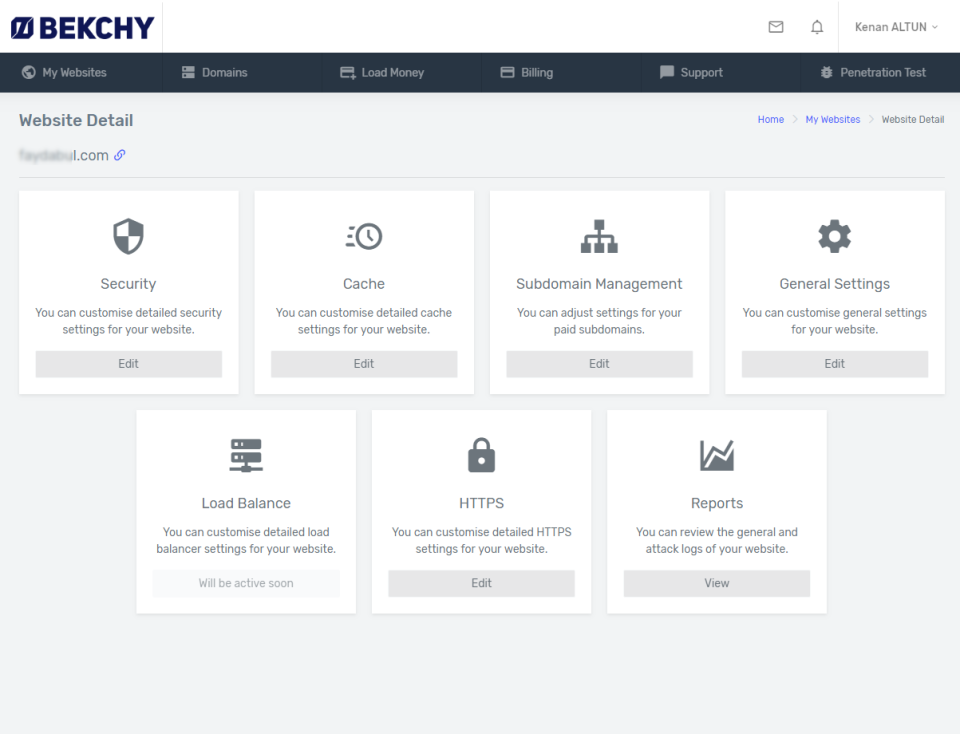
Task: Open the messages envelope icon
Action: pyautogui.click(x=776, y=27)
